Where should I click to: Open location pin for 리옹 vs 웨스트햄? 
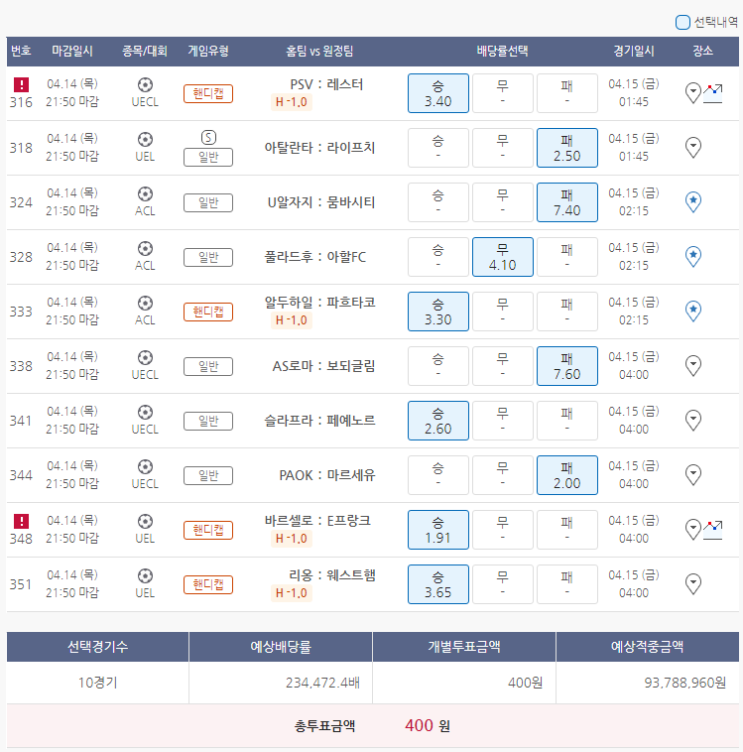click(693, 584)
